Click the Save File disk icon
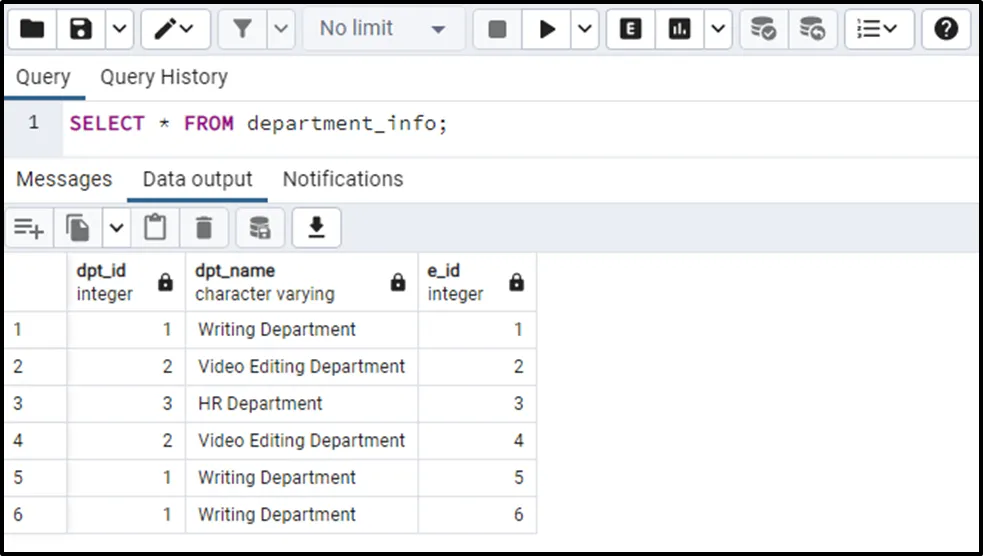The width and height of the screenshot is (983, 556). click(81, 29)
